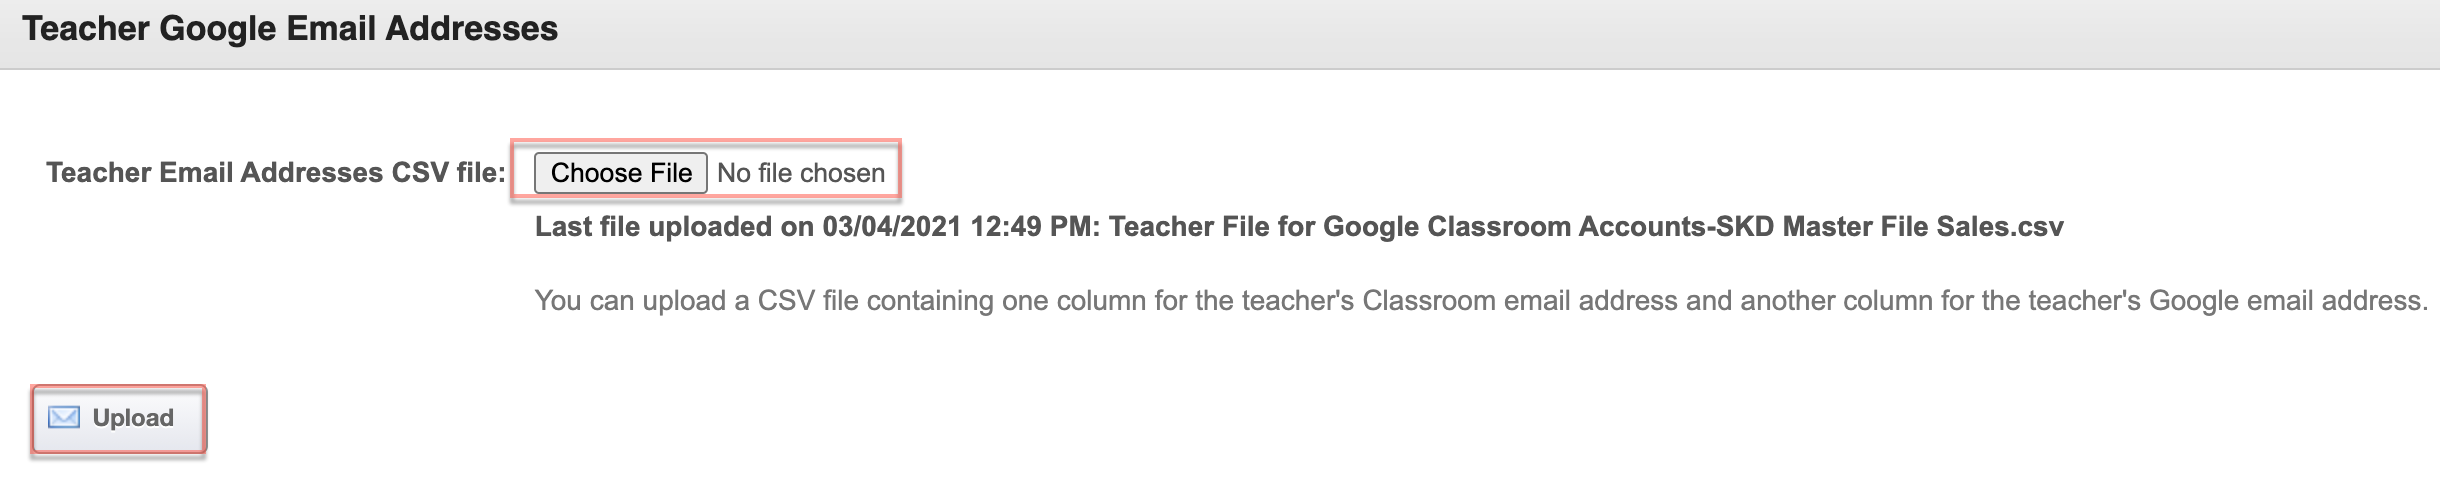2440x482 pixels.
Task: Select the 'No file chosen' text
Action: [801, 173]
